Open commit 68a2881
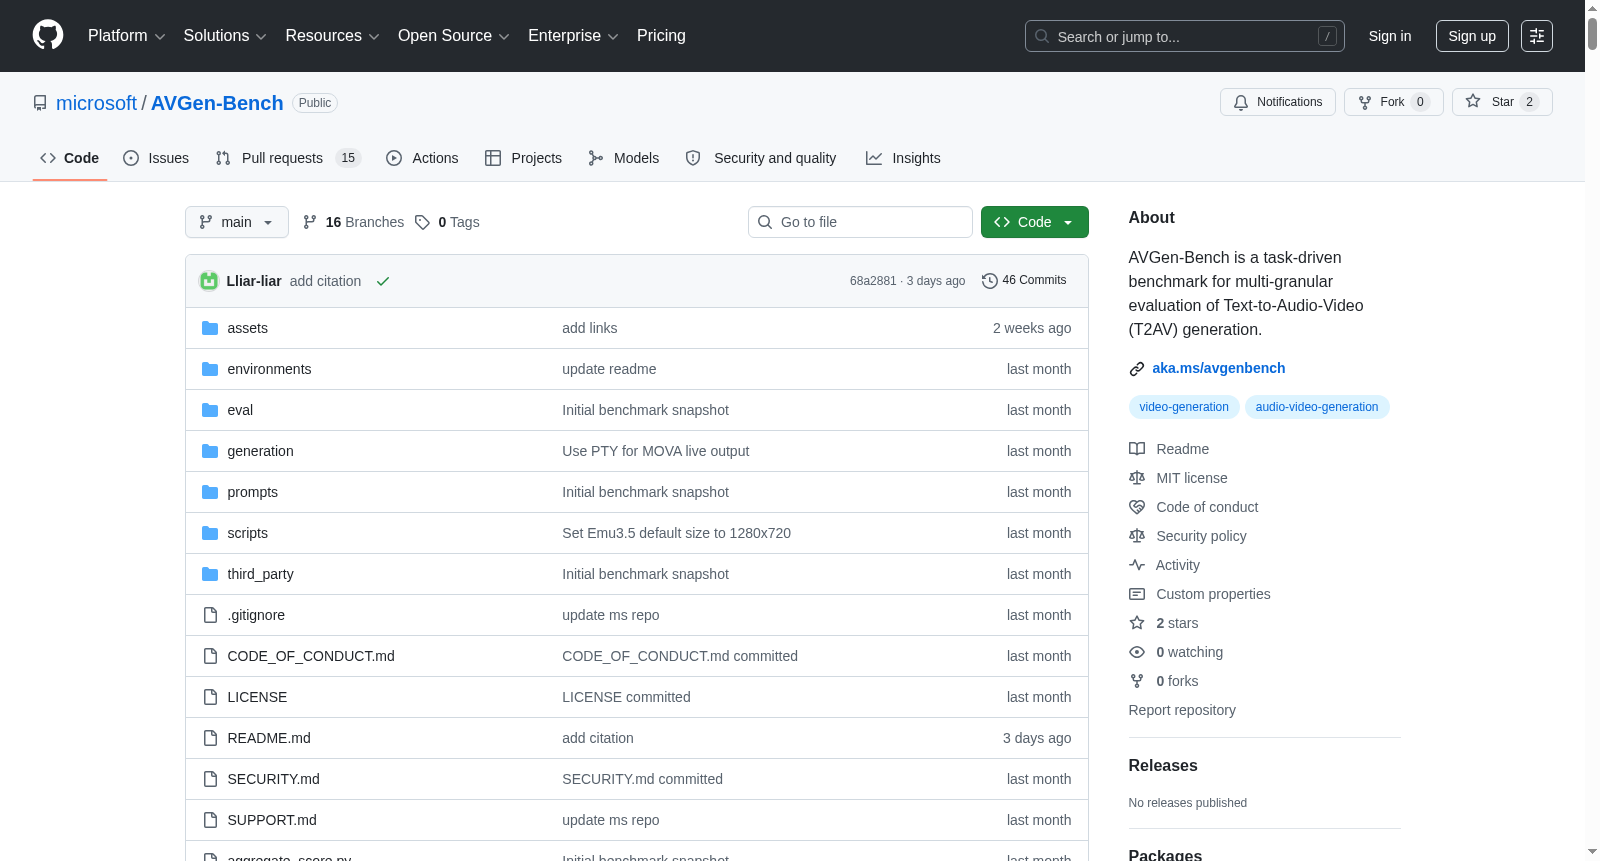Viewport: 1600px width, 861px height. [x=873, y=281]
